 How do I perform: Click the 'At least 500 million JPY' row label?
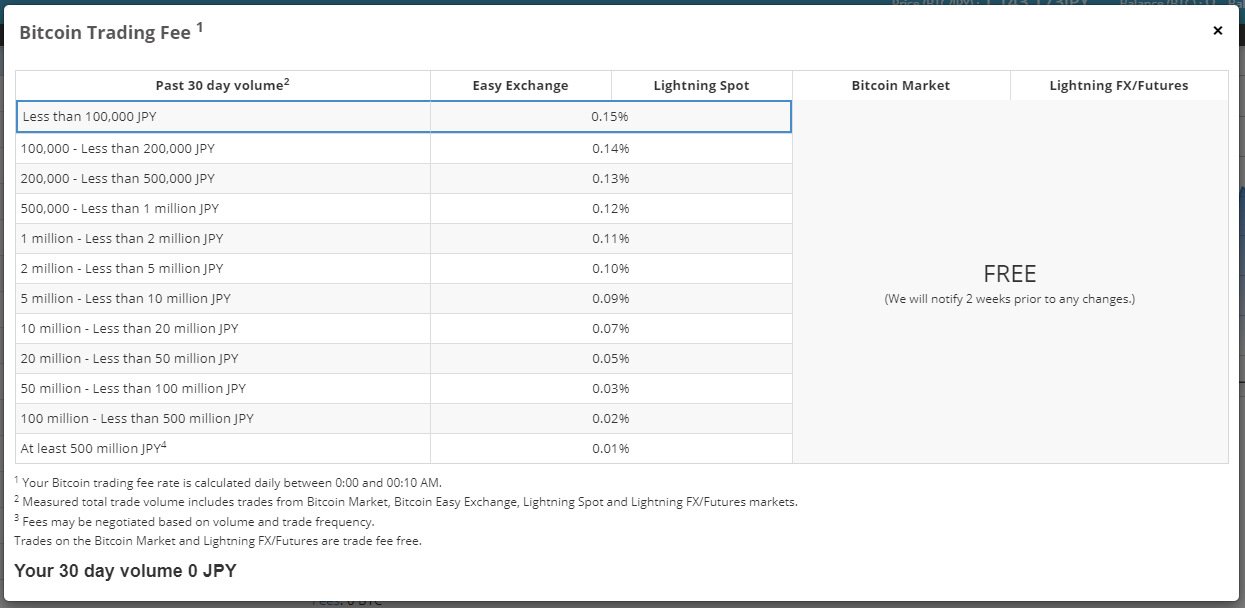tap(93, 449)
